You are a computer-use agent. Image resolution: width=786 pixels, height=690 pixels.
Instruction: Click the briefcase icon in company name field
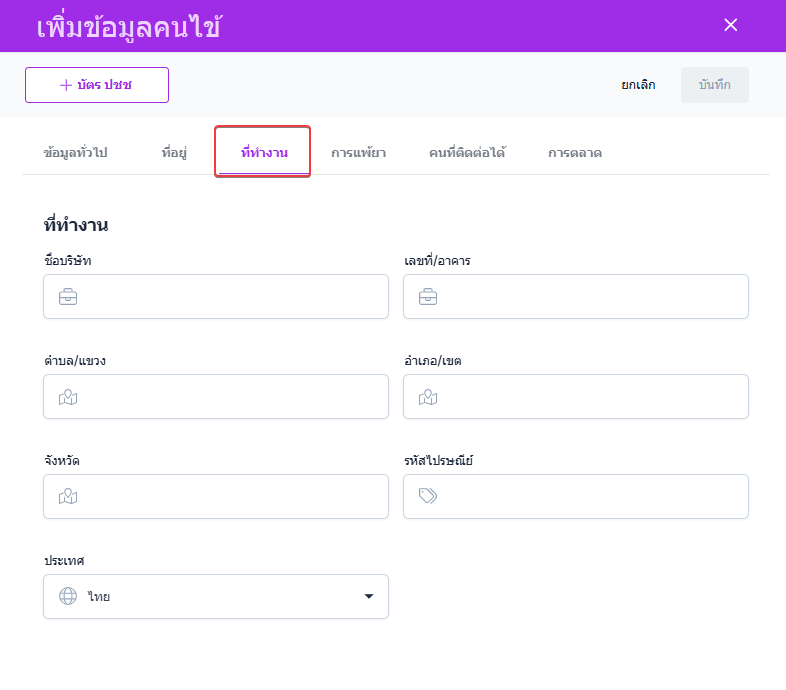click(68, 297)
